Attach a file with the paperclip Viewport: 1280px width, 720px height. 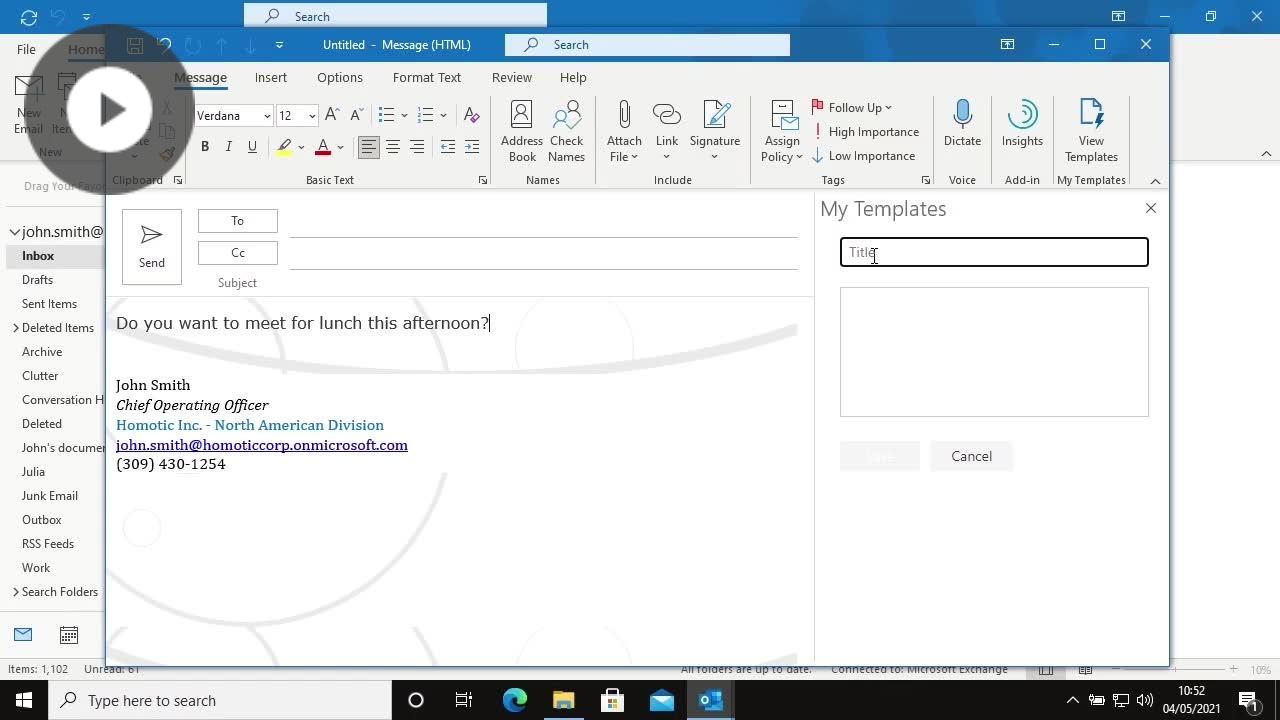point(624,131)
